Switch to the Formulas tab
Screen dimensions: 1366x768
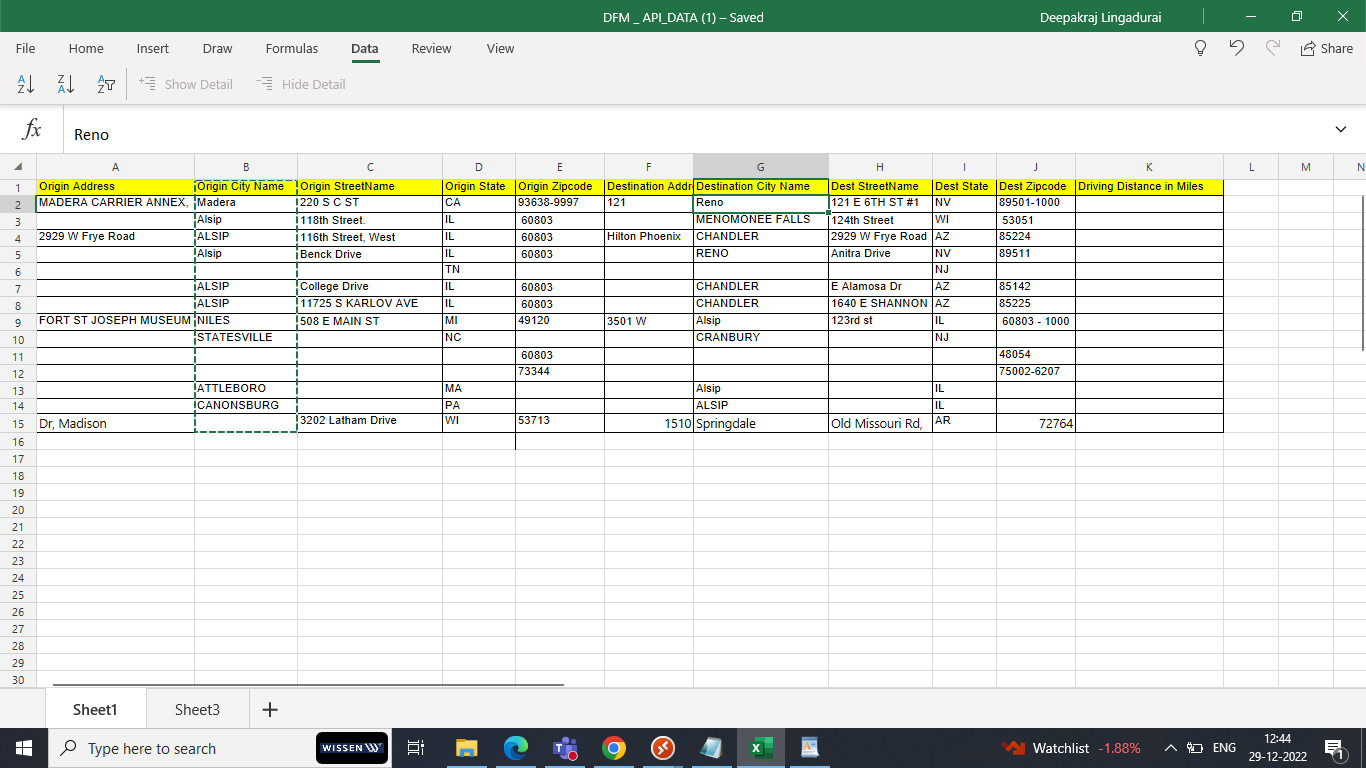tap(292, 48)
